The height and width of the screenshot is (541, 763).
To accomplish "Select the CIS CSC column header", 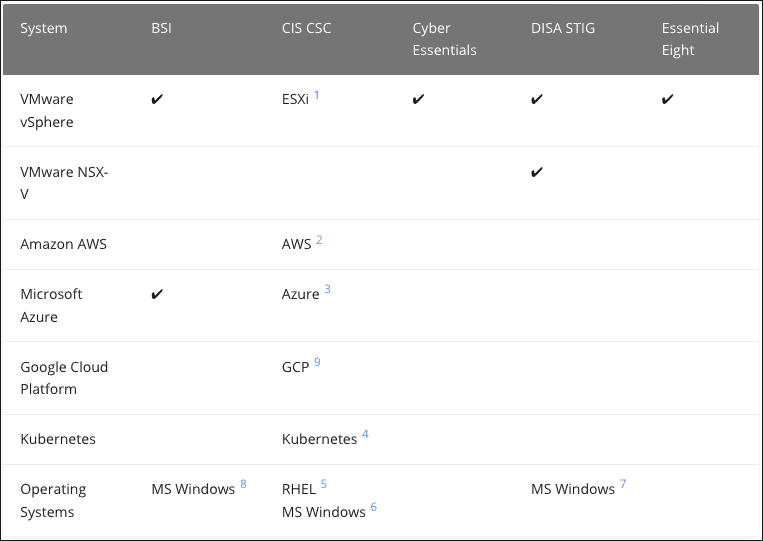I will point(306,28).
